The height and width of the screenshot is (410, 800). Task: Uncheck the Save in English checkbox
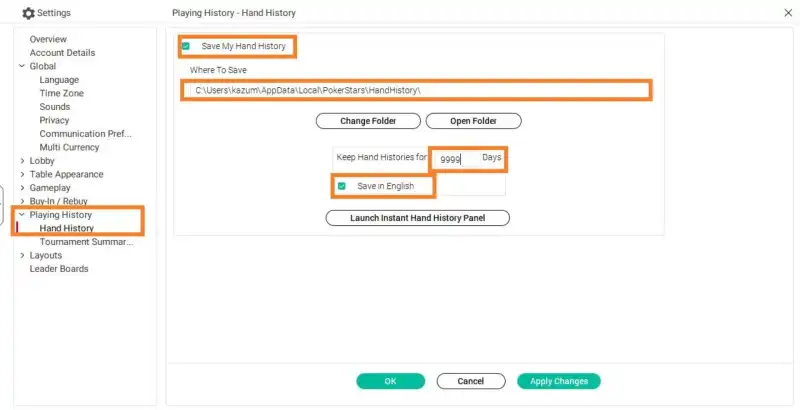click(x=342, y=186)
